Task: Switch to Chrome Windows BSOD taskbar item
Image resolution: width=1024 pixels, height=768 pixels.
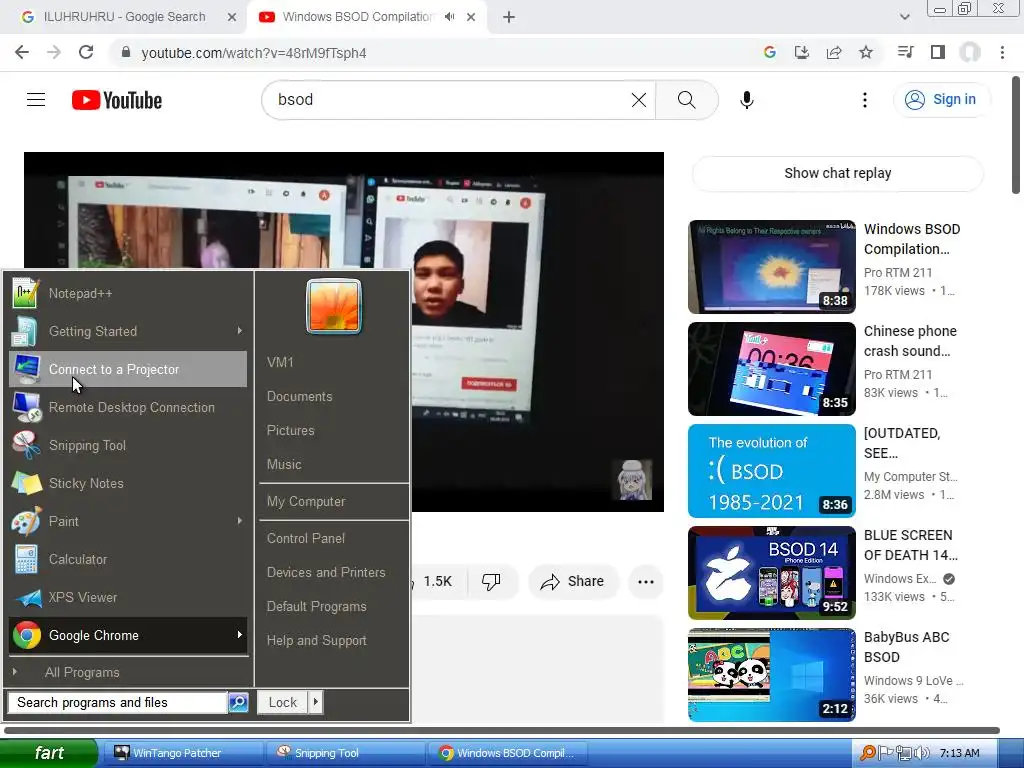Action: [x=507, y=753]
